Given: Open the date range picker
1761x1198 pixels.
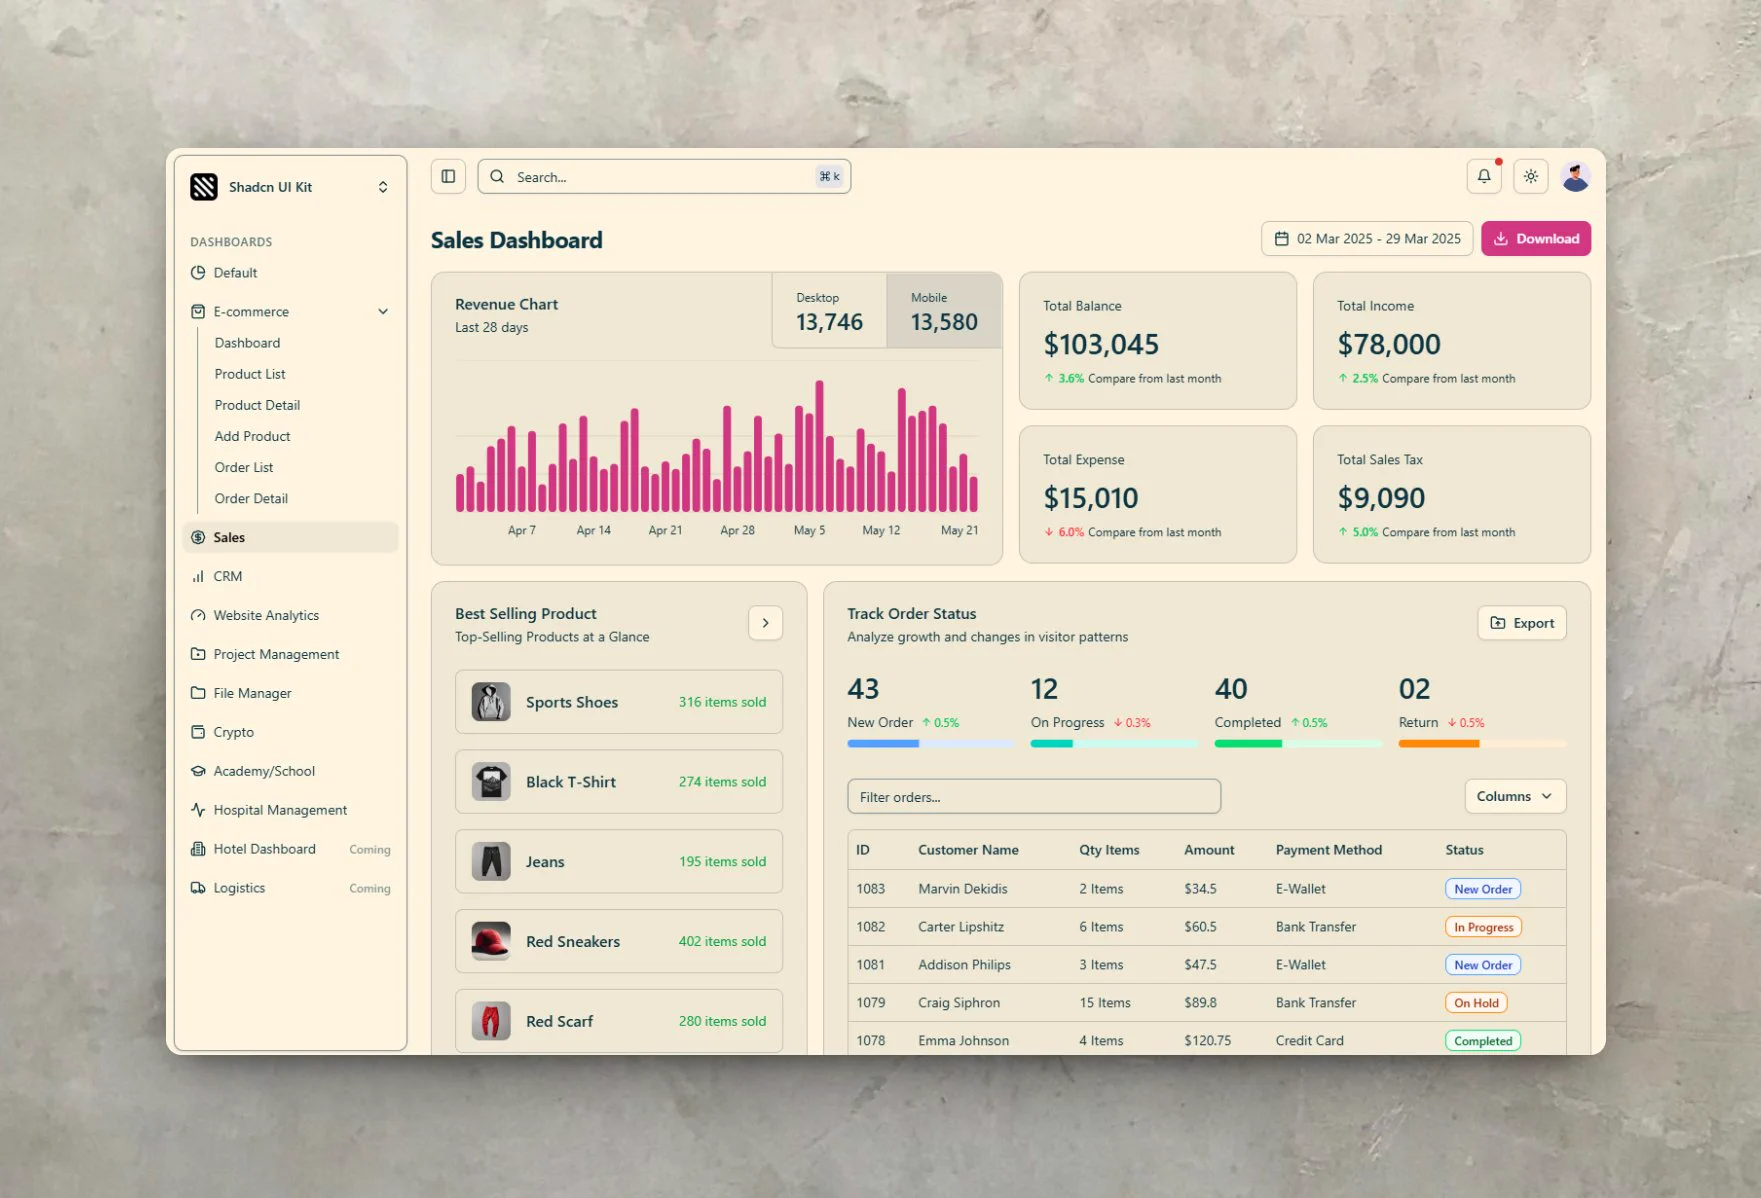Looking at the screenshot, I should point(1367,238).
